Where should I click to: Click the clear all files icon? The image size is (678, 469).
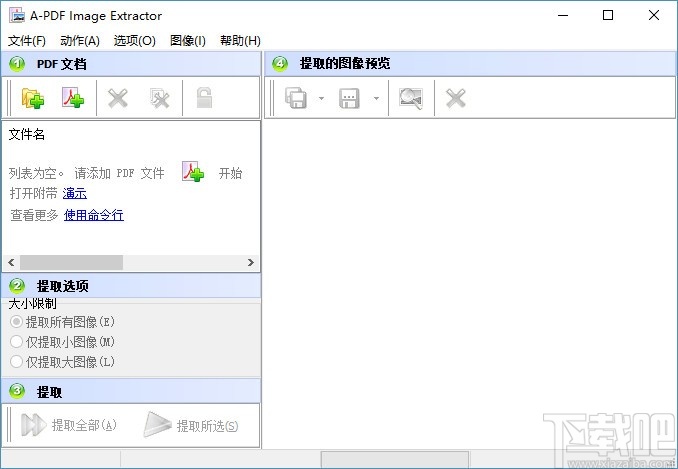(x=159, y=98)
